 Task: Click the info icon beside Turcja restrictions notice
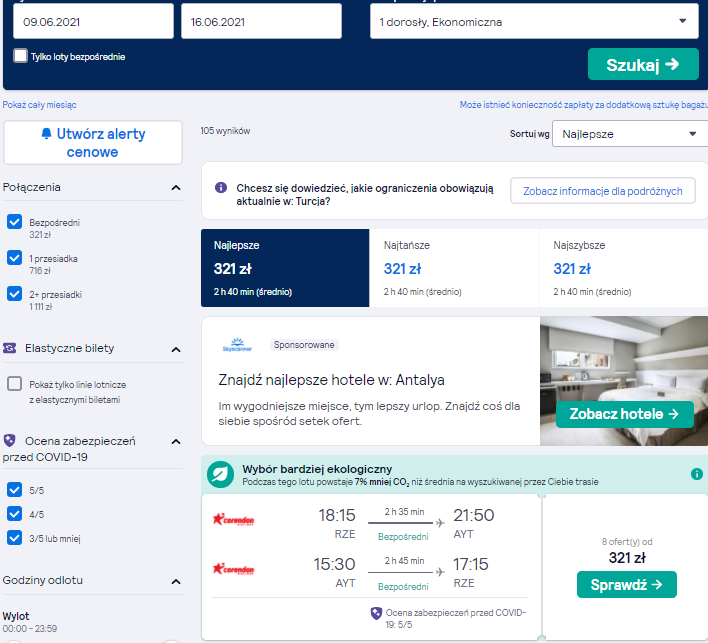point(221,187)
